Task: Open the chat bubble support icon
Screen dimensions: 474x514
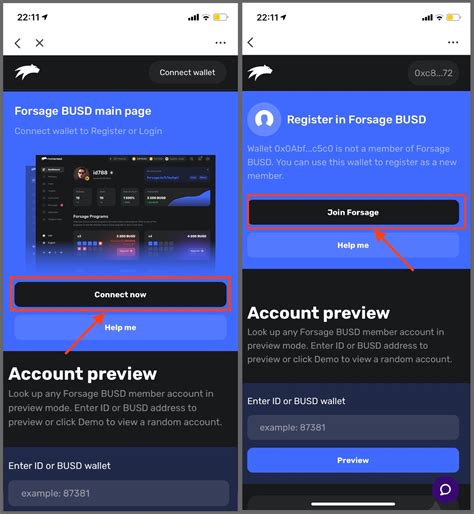Action: (445, 490)
